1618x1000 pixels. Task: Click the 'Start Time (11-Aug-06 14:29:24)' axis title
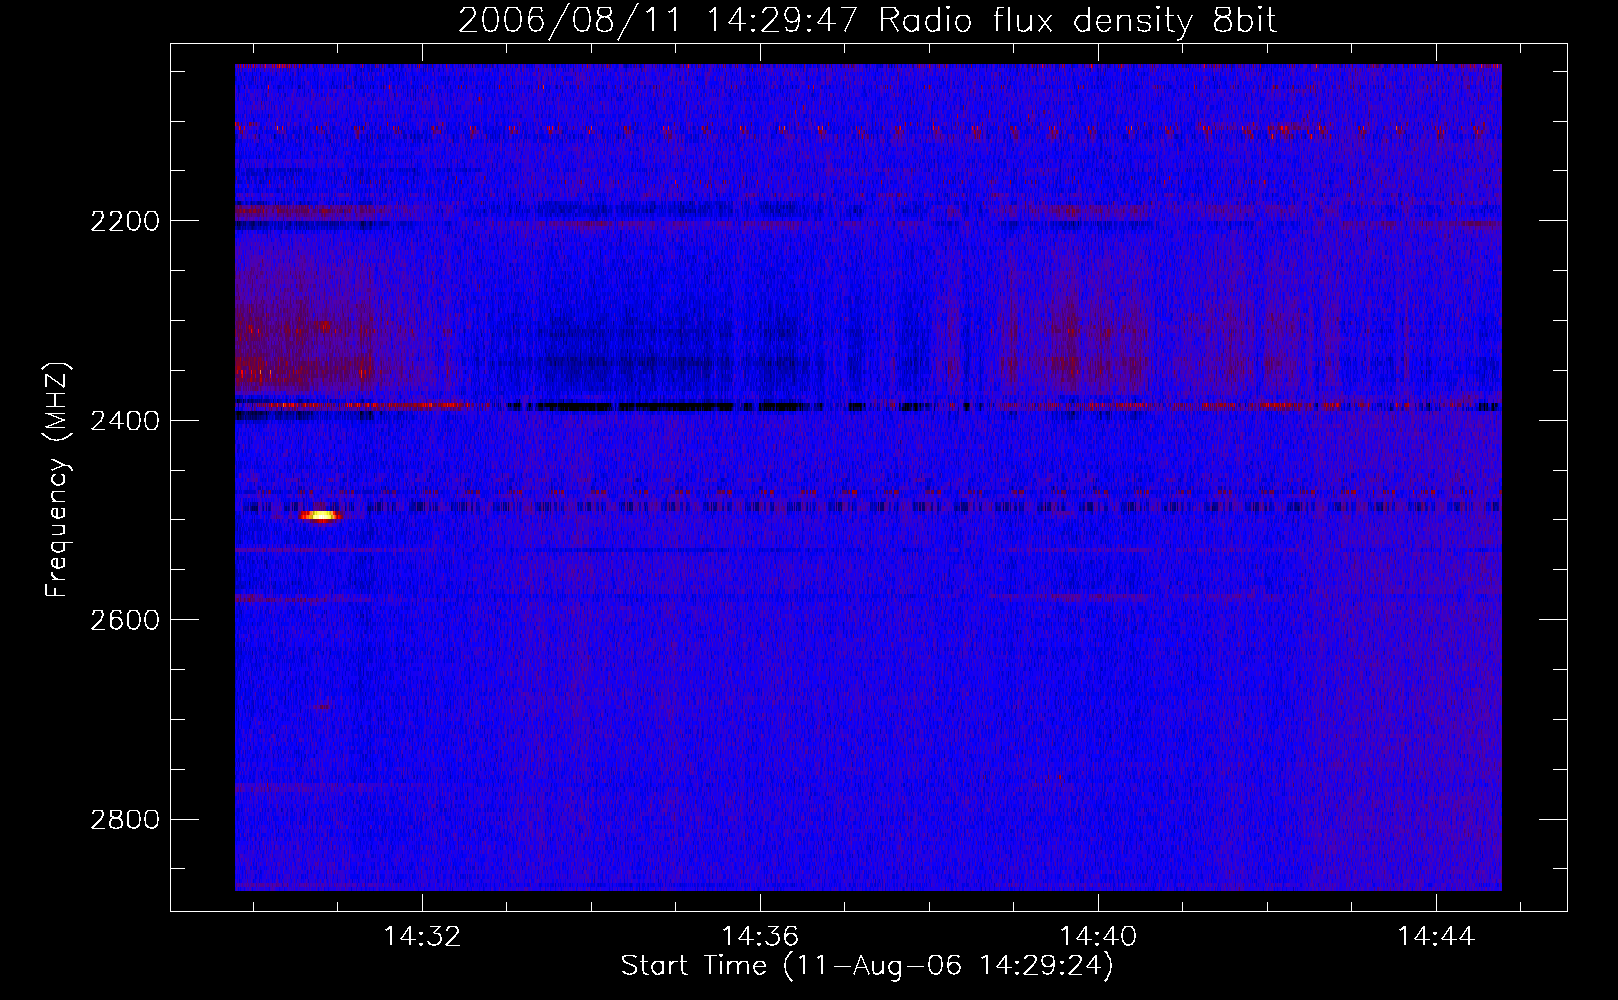coord(867,966)
